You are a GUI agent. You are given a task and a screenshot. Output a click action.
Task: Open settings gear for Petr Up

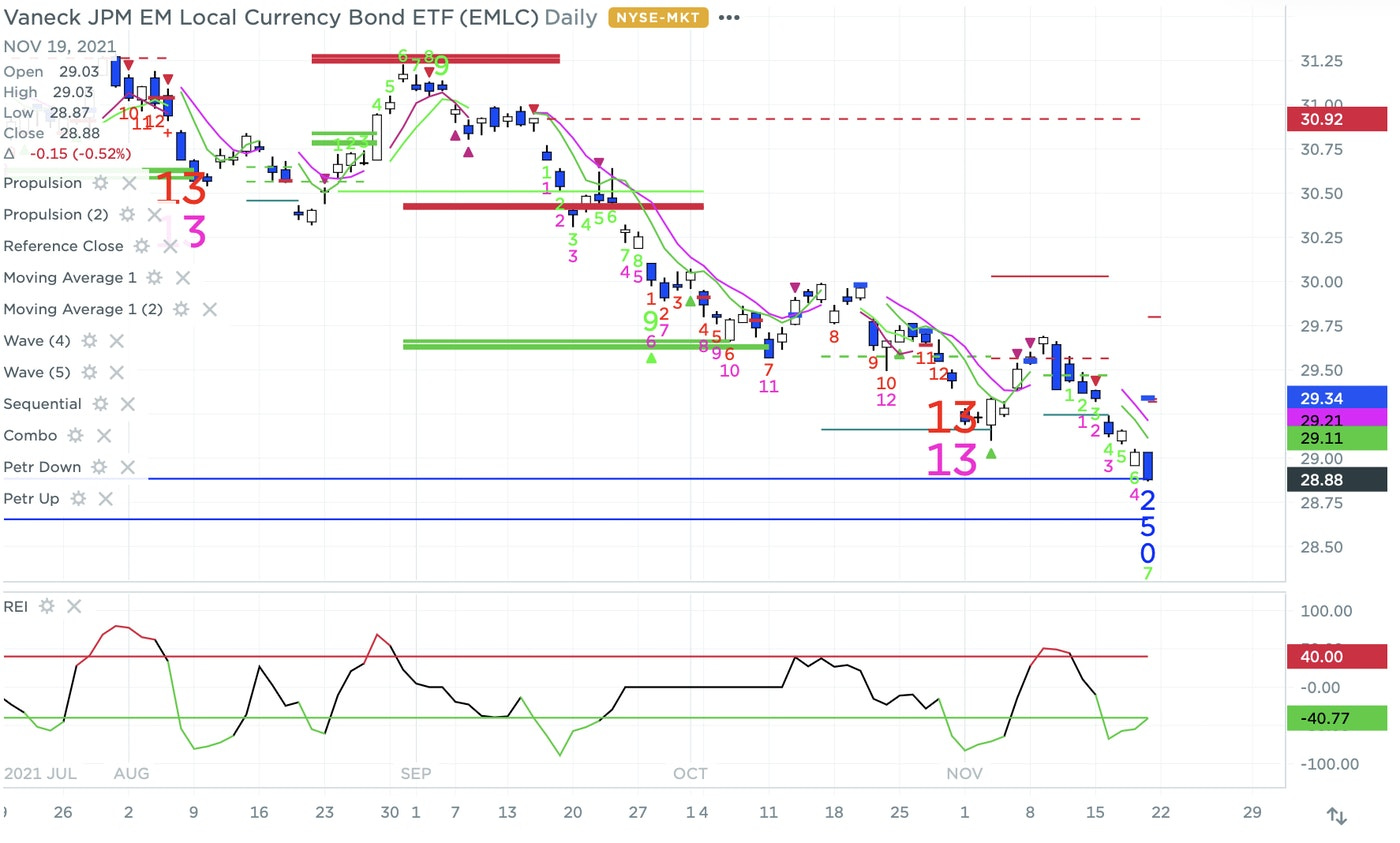tap(78, 499)
